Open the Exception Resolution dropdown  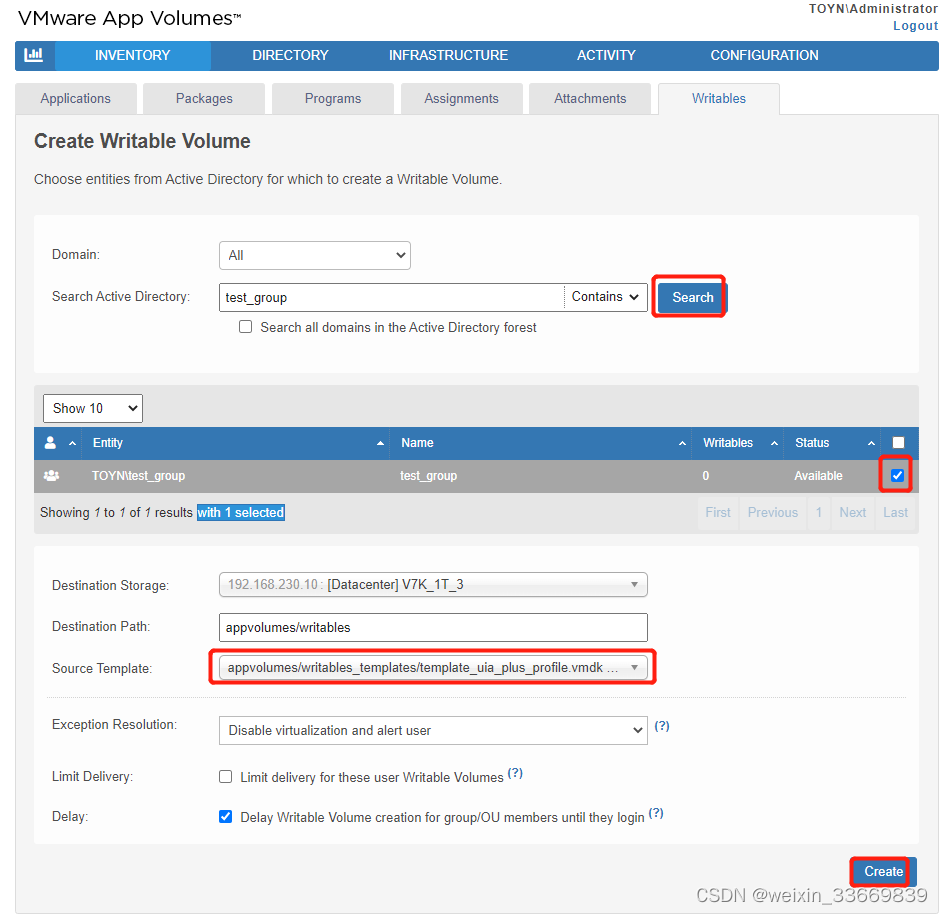click(x=433, y=730)
